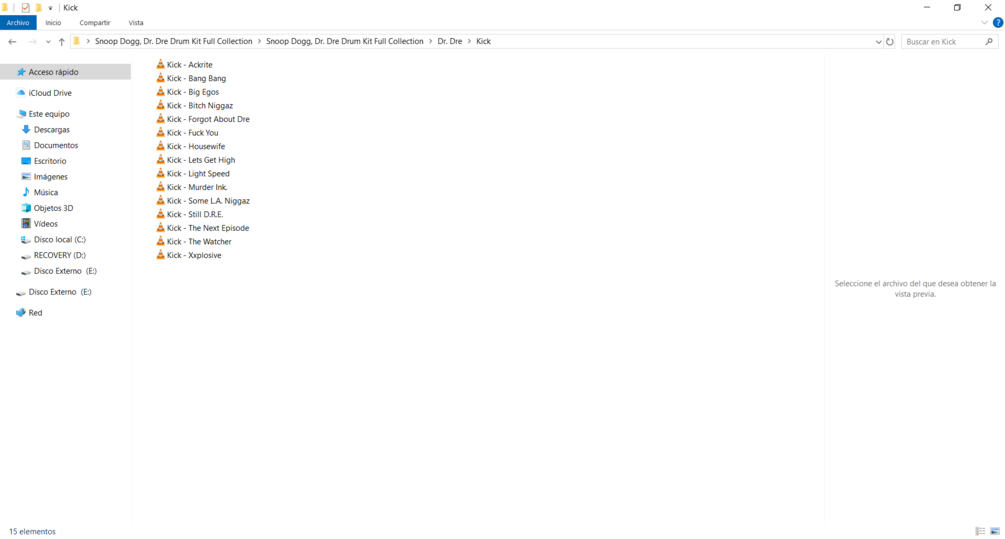Click VLC icon of Kick - Big Egos
This screenshot has width=1005, height=539.
coord(160,92)
